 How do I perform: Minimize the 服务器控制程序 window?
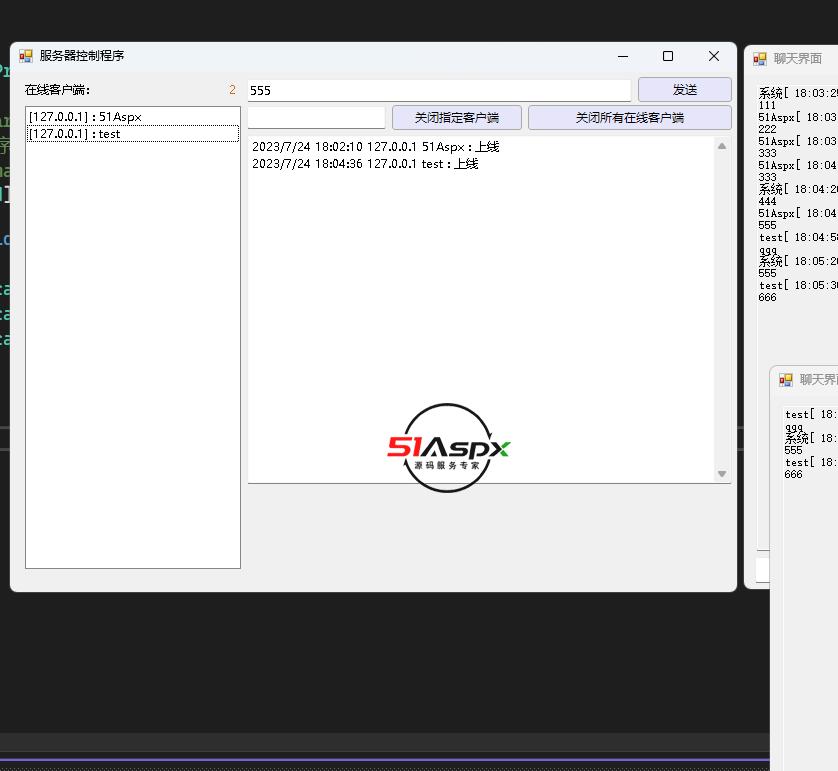click(622, 56)
